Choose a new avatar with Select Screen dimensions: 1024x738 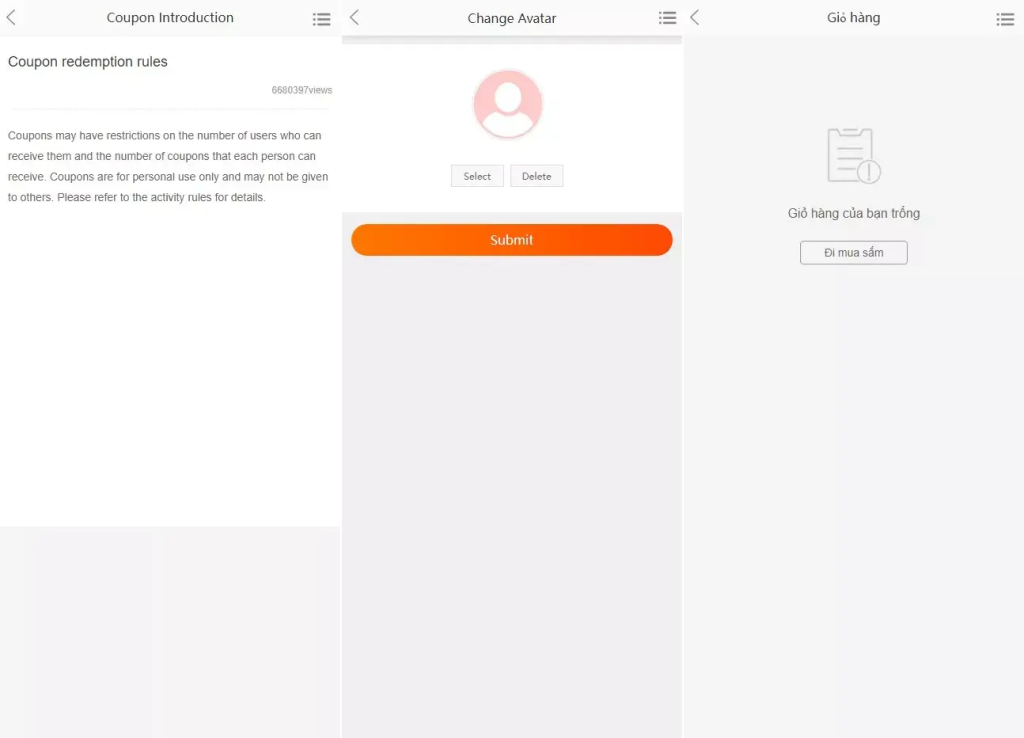pyautogui.click(x=477, y=176)
